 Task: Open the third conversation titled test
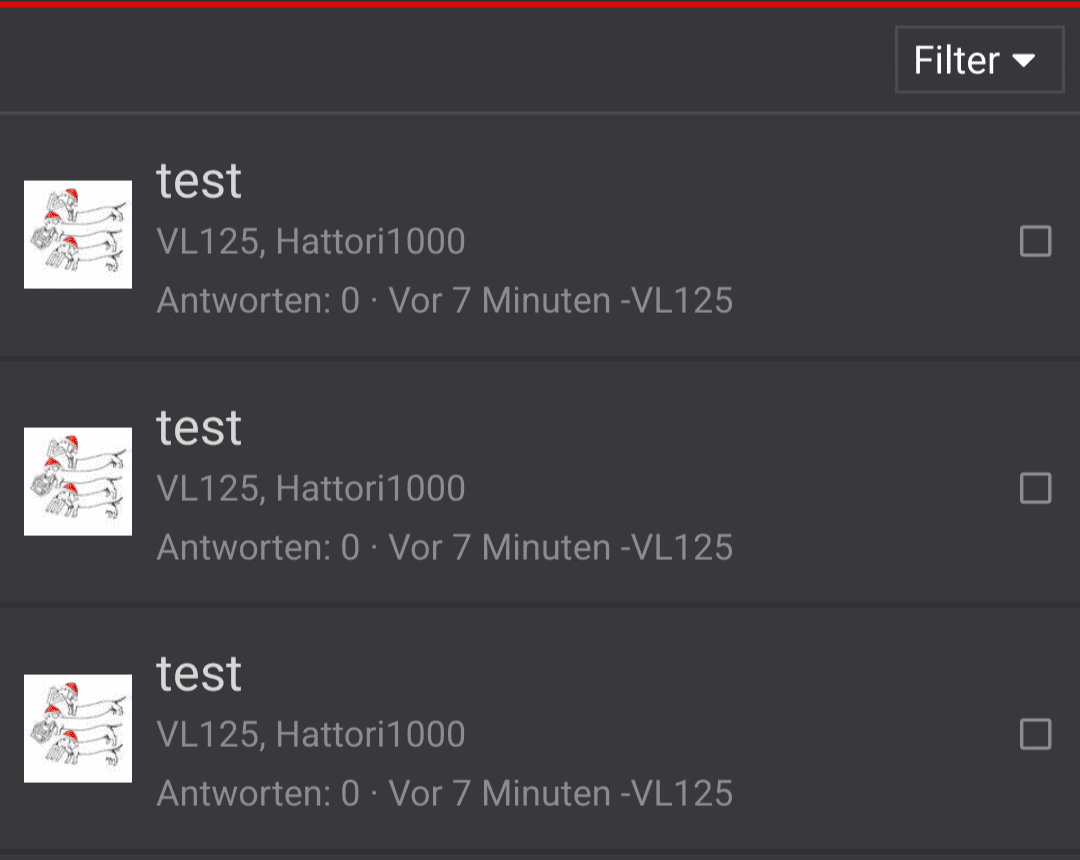199,675
